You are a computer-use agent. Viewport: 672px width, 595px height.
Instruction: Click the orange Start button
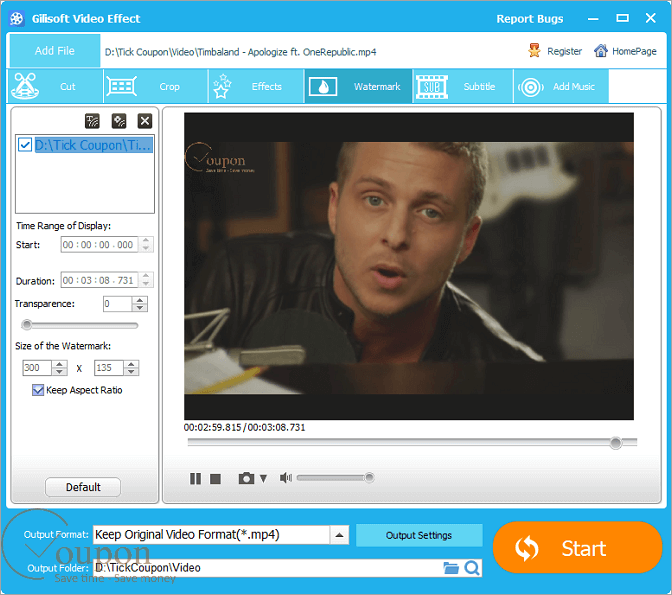pos(578,547)
